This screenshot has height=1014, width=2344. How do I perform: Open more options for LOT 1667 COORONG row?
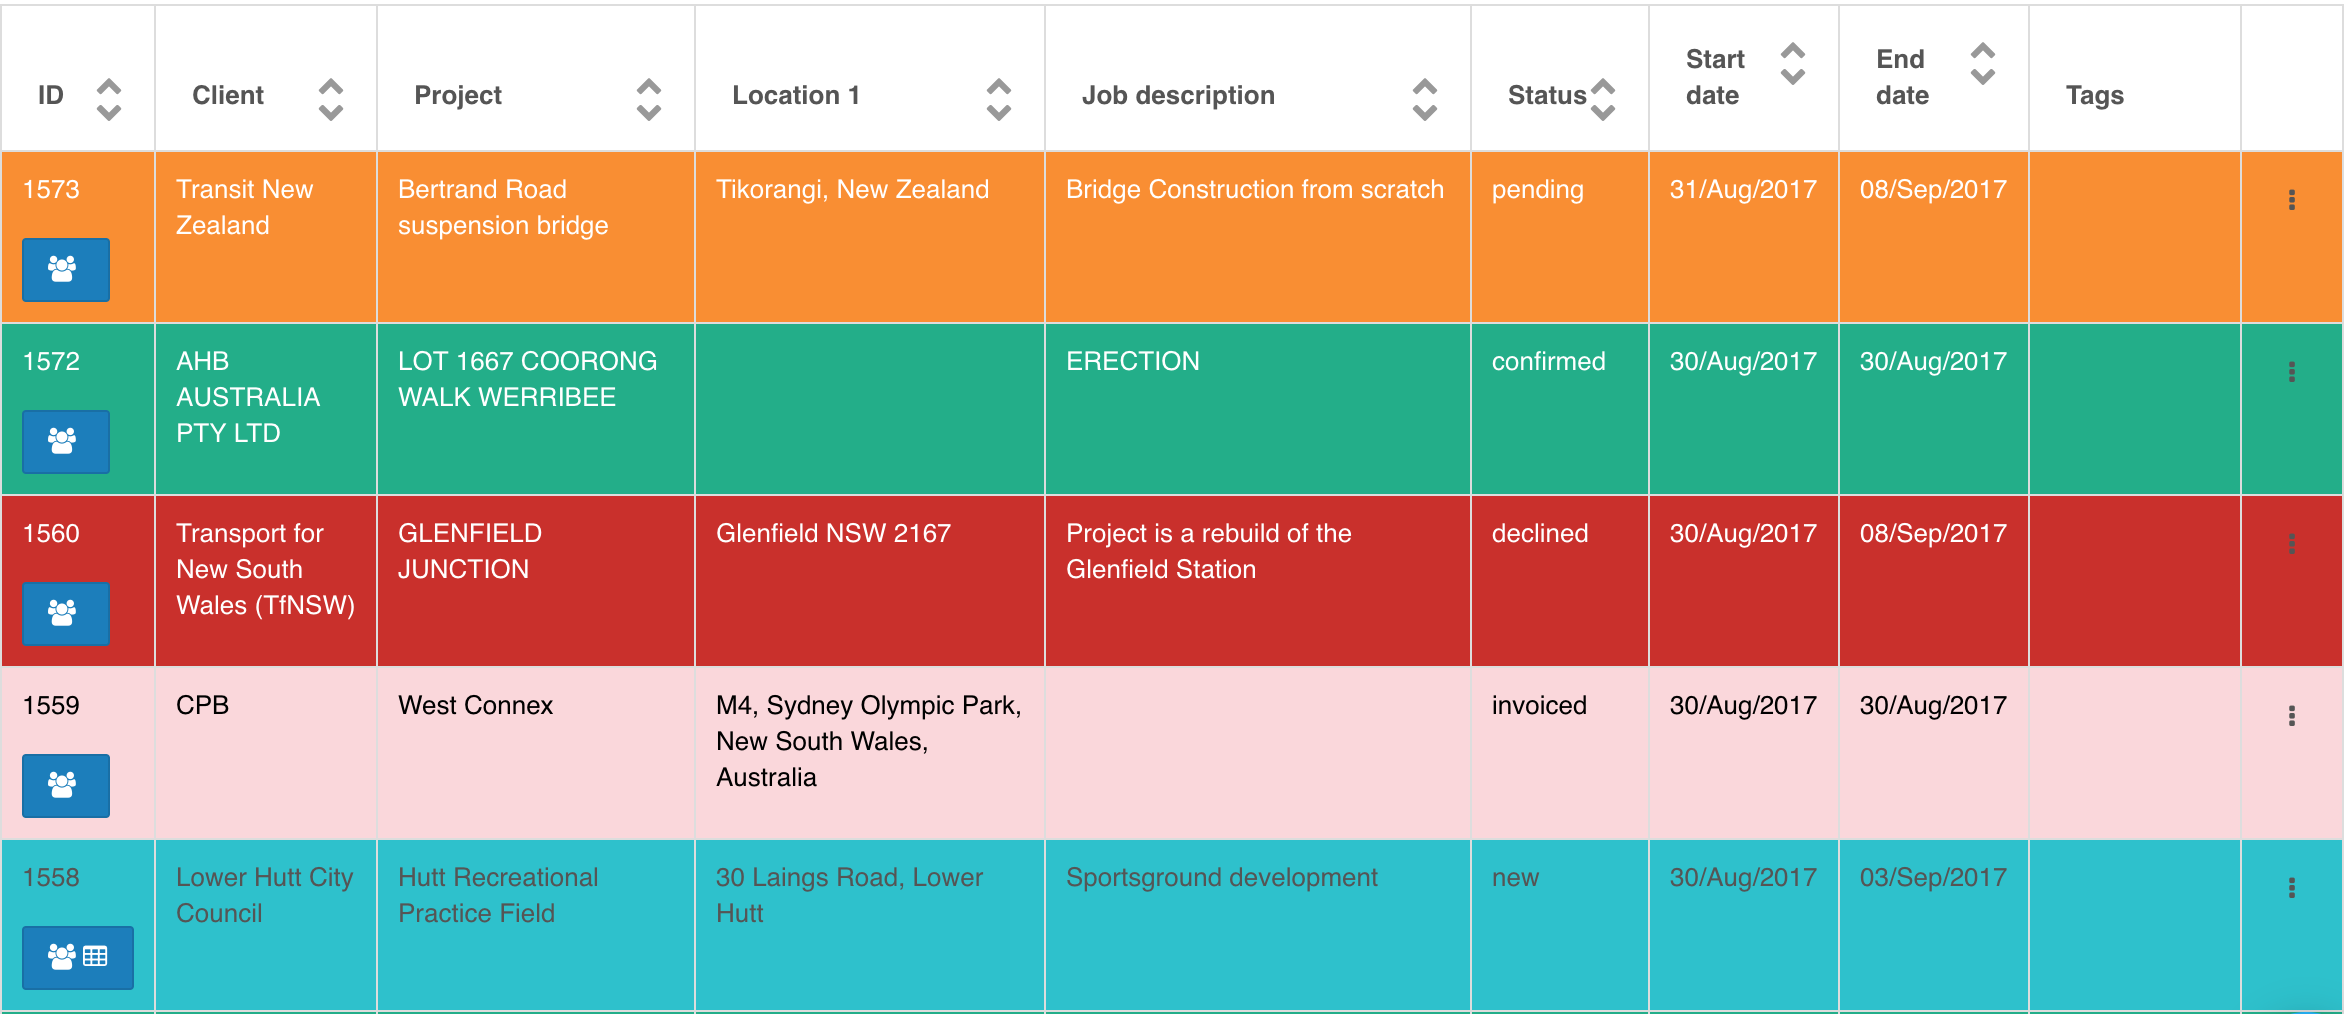[x=2291, y=372]
